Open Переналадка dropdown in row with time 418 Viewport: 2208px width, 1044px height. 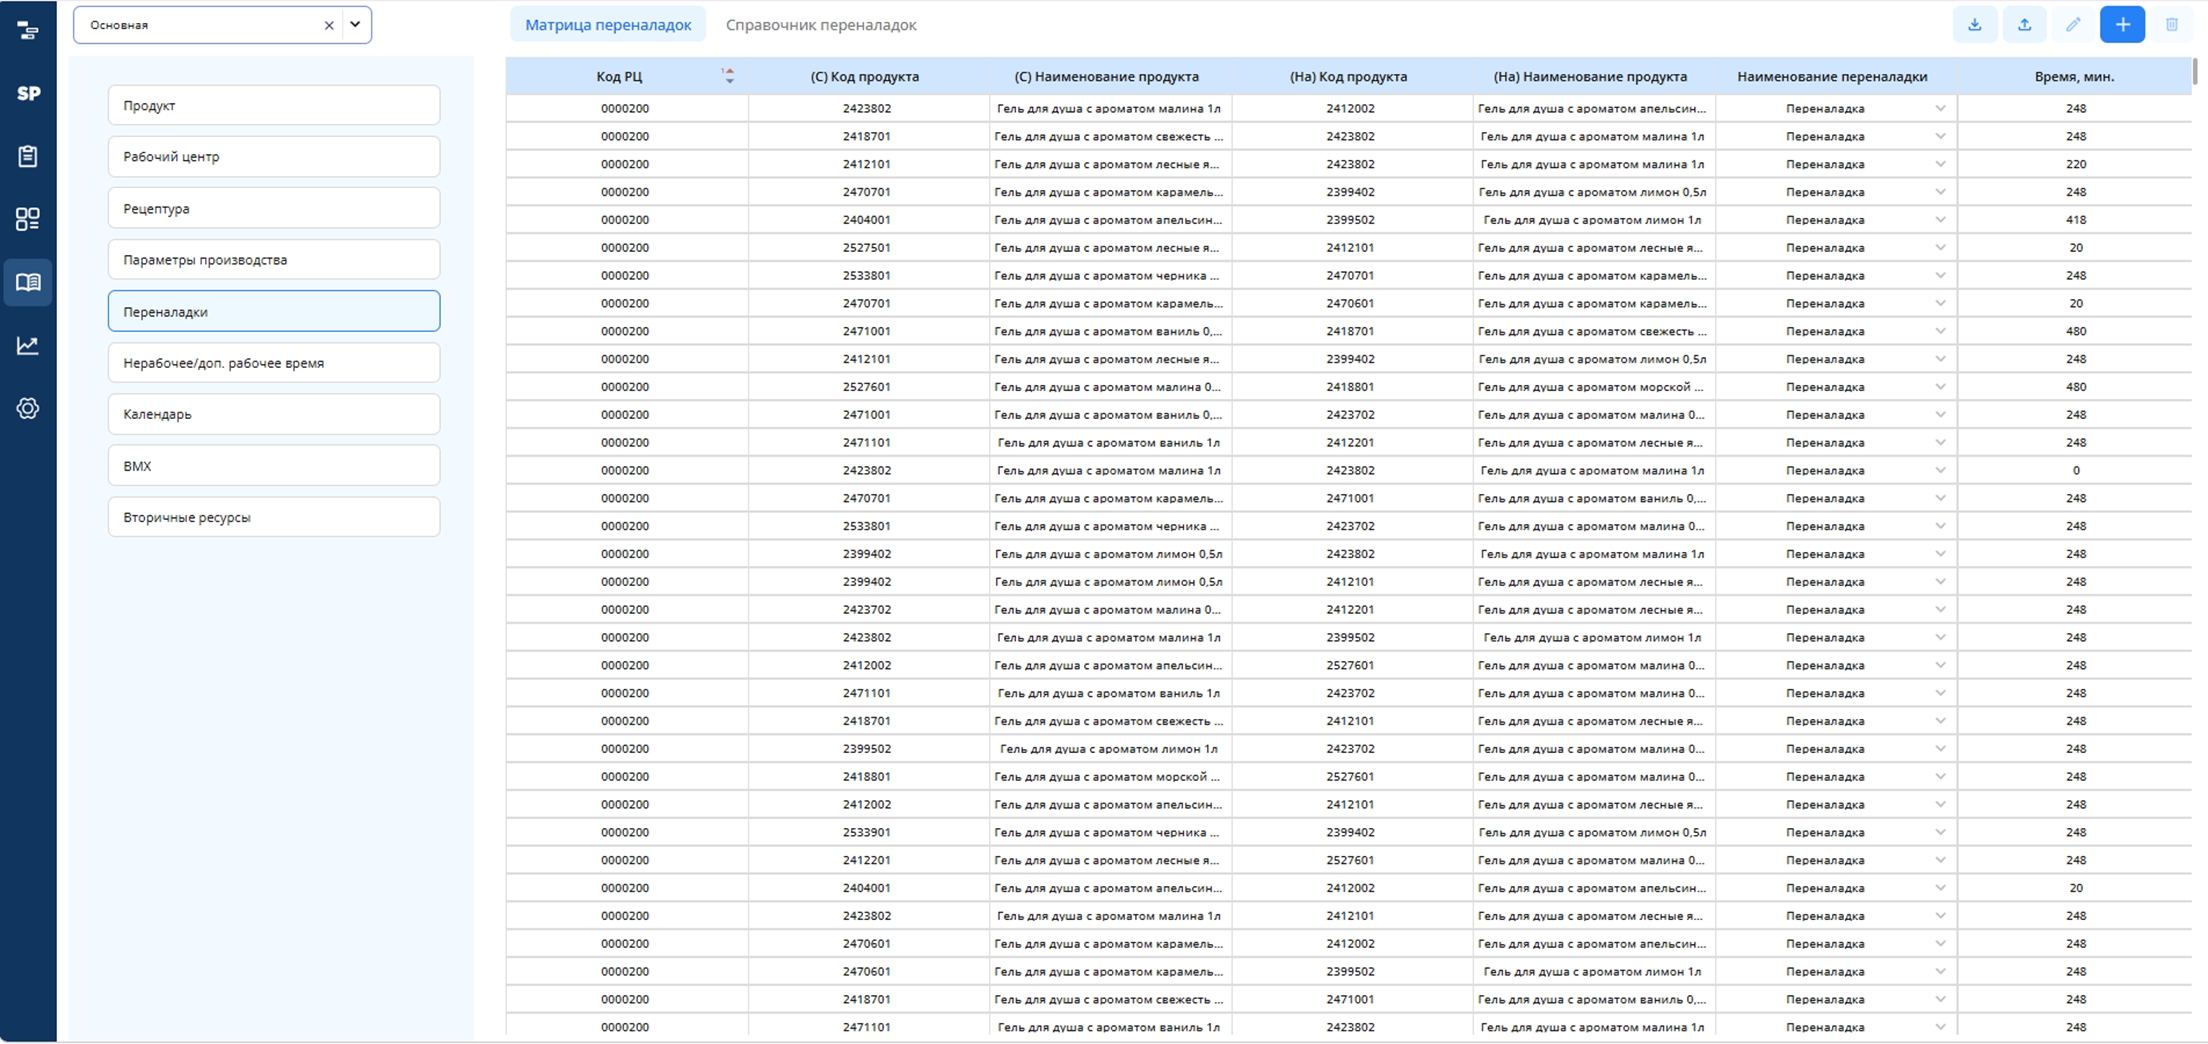pyautogui.click(x=1940, y=220)
